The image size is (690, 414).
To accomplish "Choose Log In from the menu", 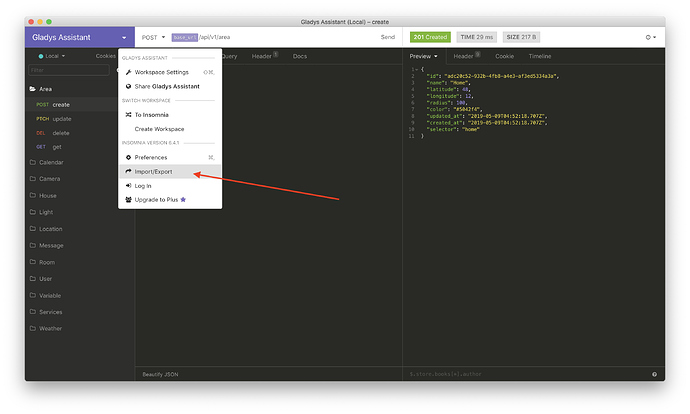I will pos(170,186).
